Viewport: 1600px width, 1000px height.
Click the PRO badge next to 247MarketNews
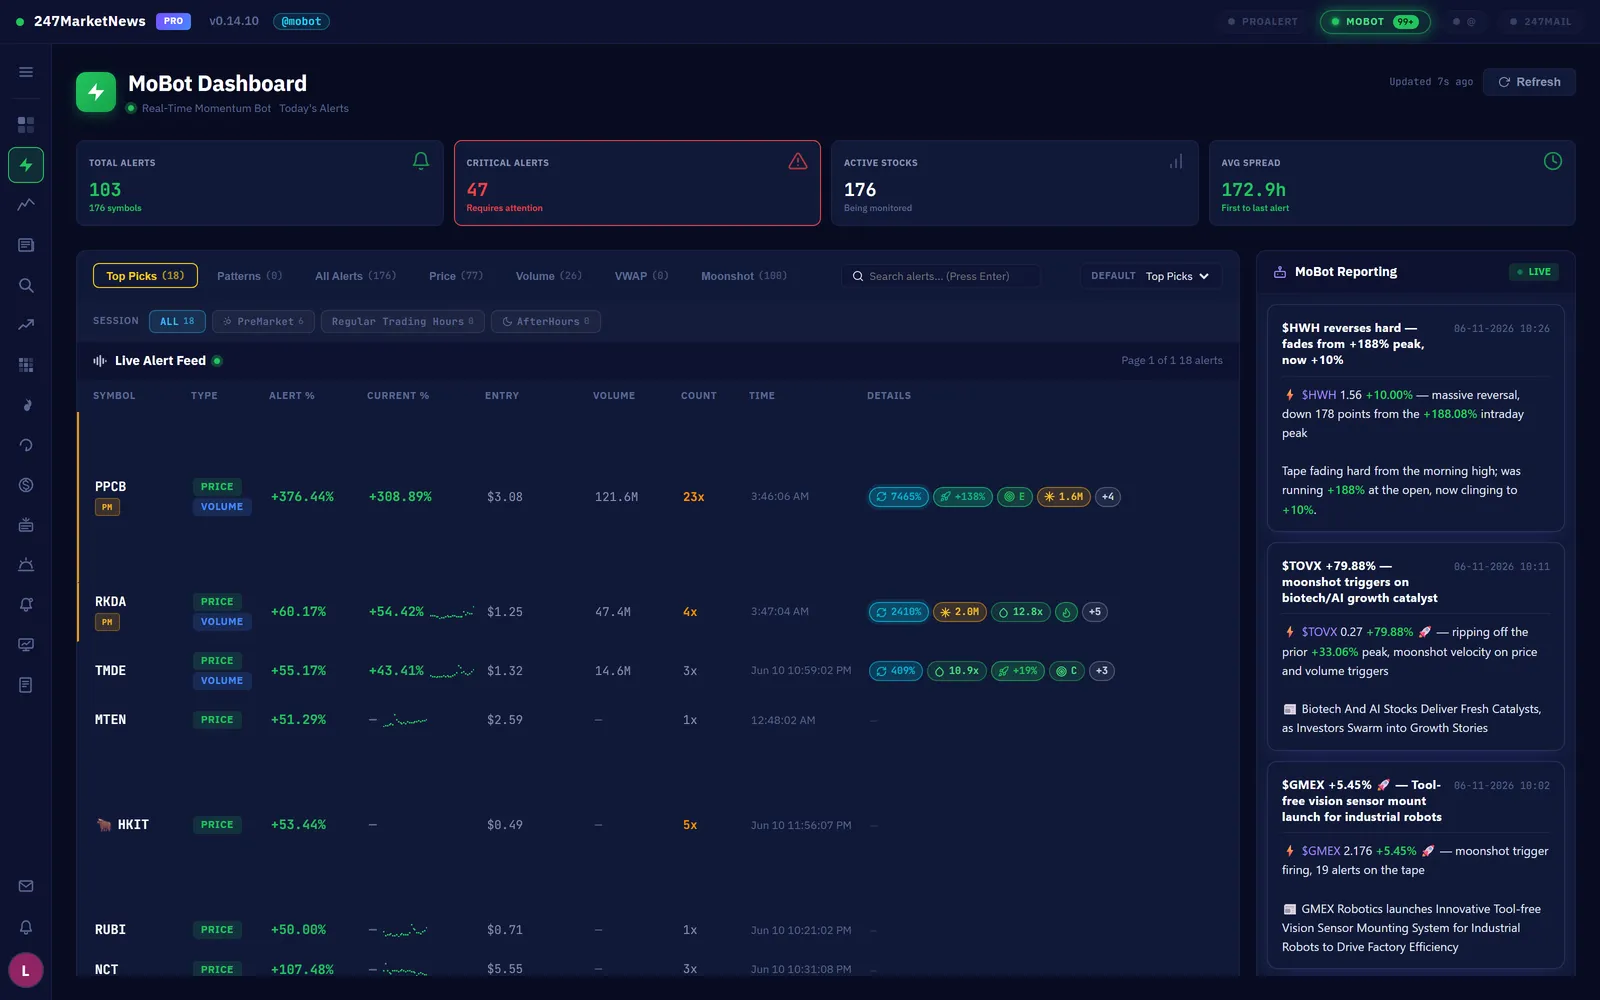(x=173, y=21)
